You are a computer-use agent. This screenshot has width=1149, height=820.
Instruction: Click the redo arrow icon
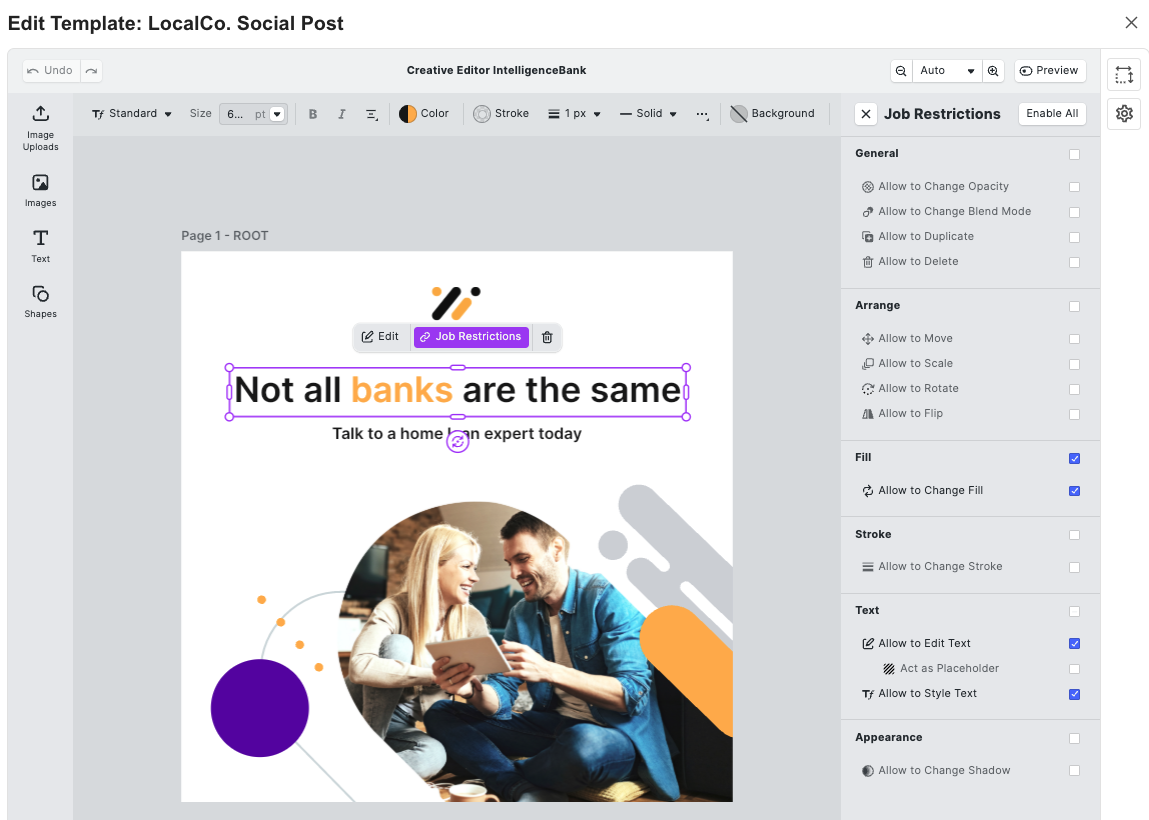pos(91,71)
